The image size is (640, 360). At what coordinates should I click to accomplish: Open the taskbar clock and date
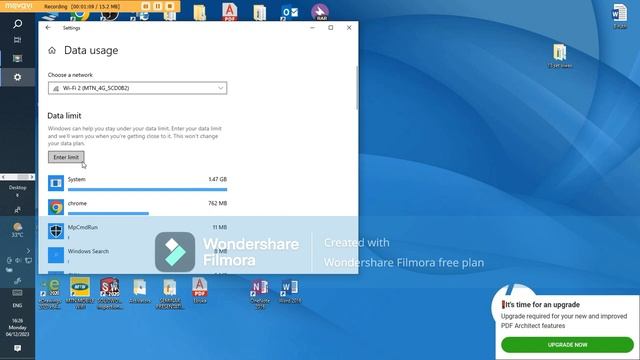[18, 327]
